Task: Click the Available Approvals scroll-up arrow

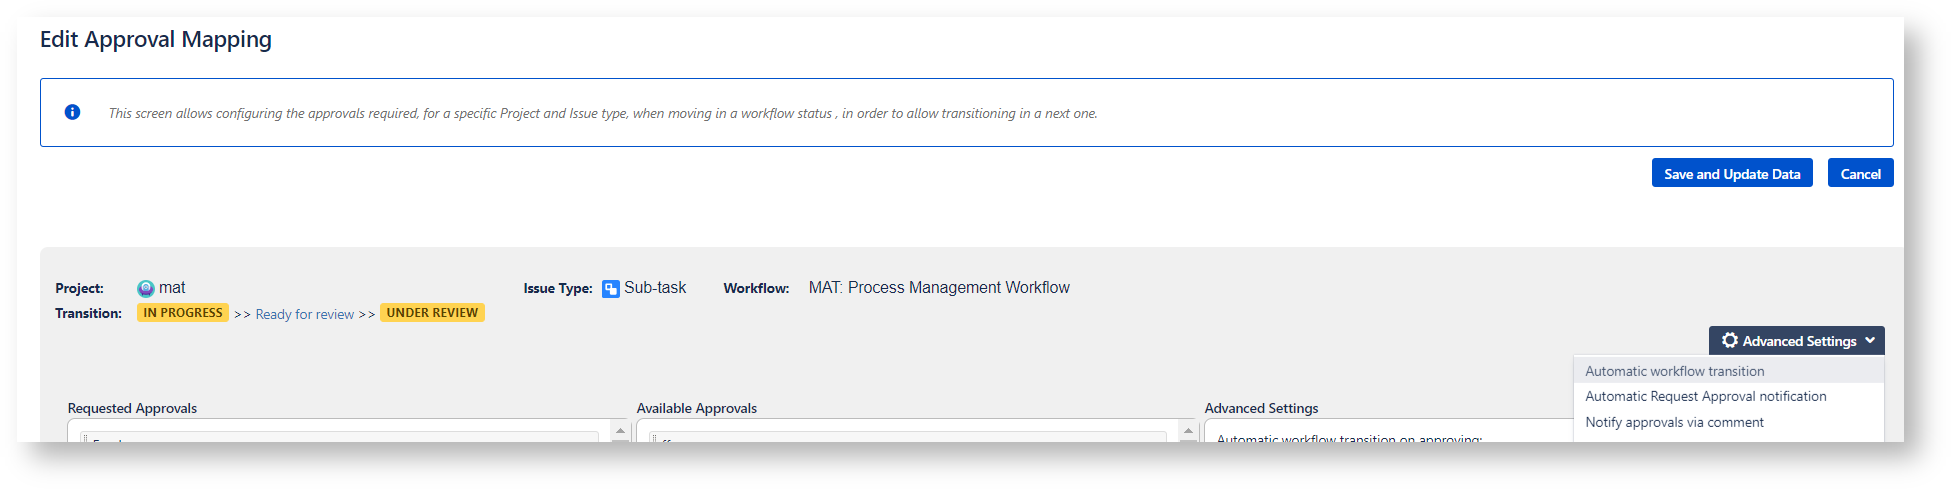Action: [x=1189, y=431]
